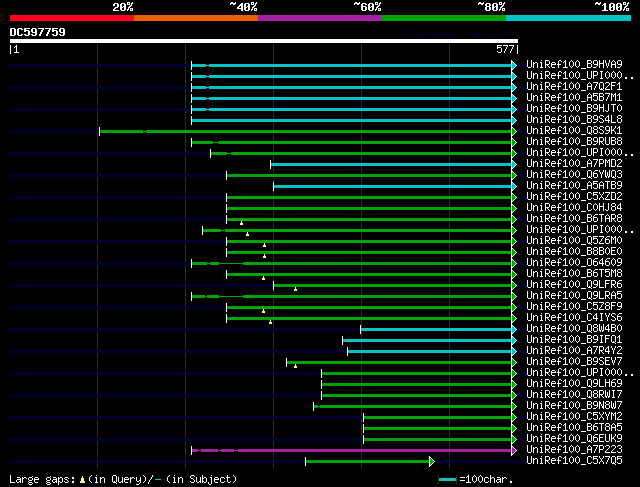Click the UniRef100_C5X7Q5 label
This screenshot has height=487, width=640.
pos(574,461)
